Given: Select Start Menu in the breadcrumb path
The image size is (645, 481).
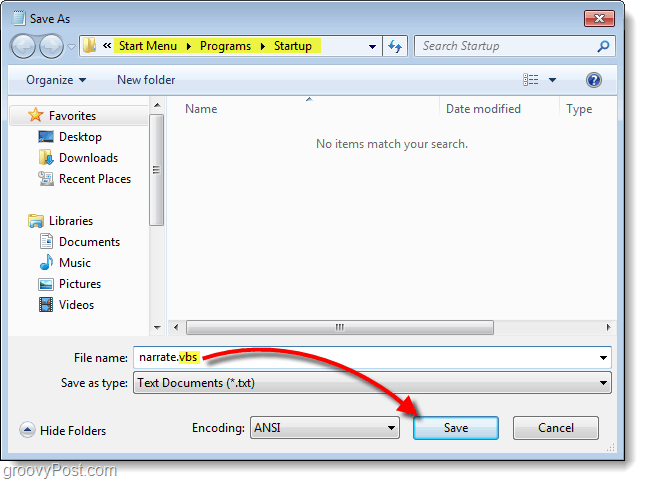Looking at the screenshot, I should tap(148, 46).
